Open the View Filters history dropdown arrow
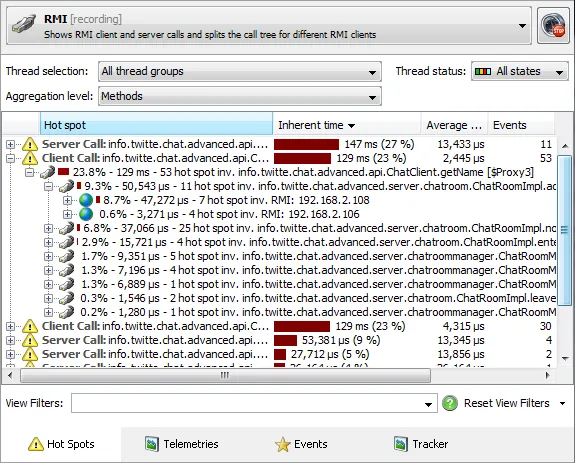 click(x=428, y=404)
